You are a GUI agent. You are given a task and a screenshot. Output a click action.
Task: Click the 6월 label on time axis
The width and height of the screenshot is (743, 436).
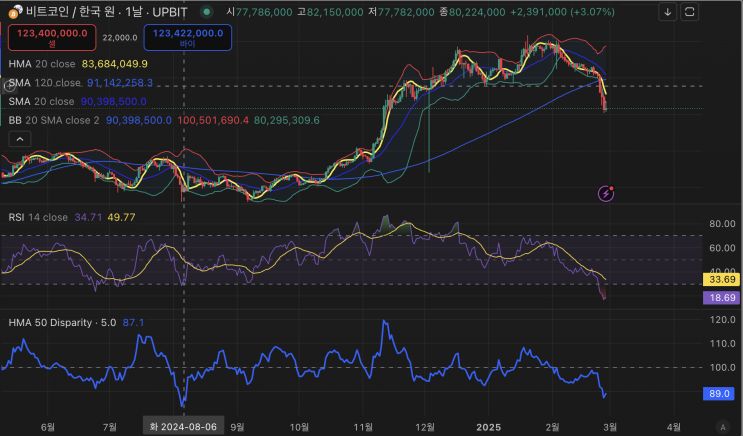pos(48,427)
